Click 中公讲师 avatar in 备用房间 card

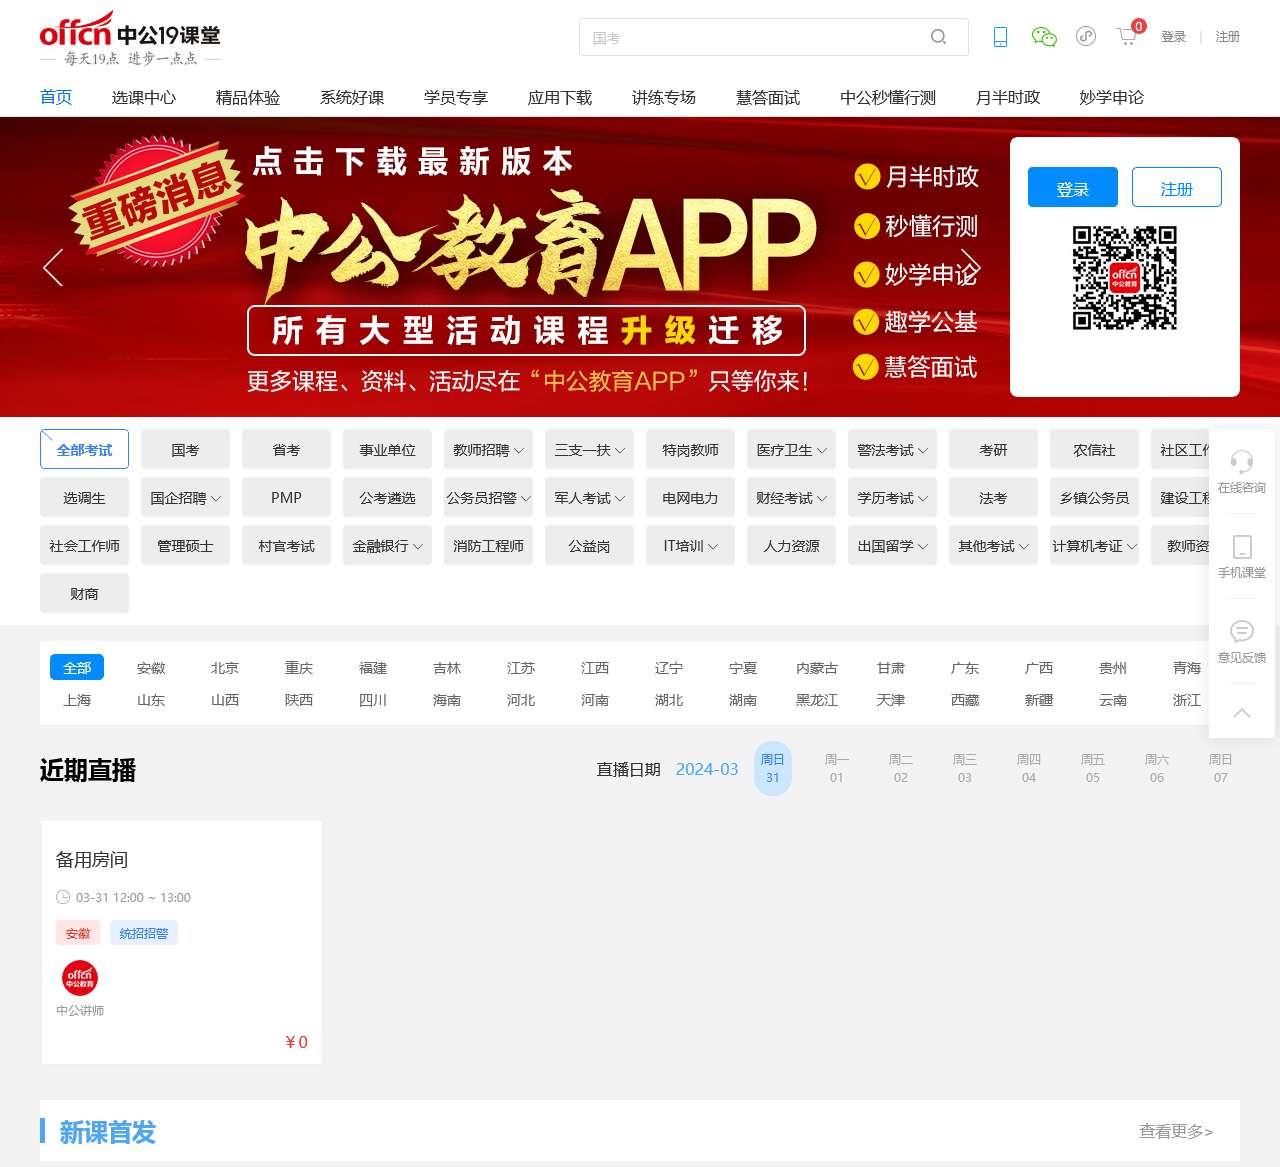click(x=80, y=977)
